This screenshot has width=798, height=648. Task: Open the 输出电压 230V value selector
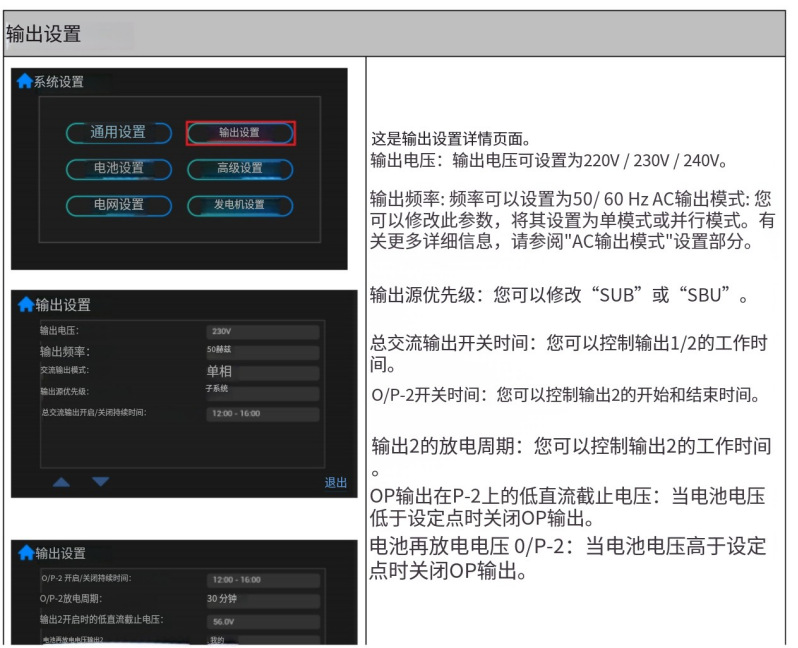(x=261, y=331)
